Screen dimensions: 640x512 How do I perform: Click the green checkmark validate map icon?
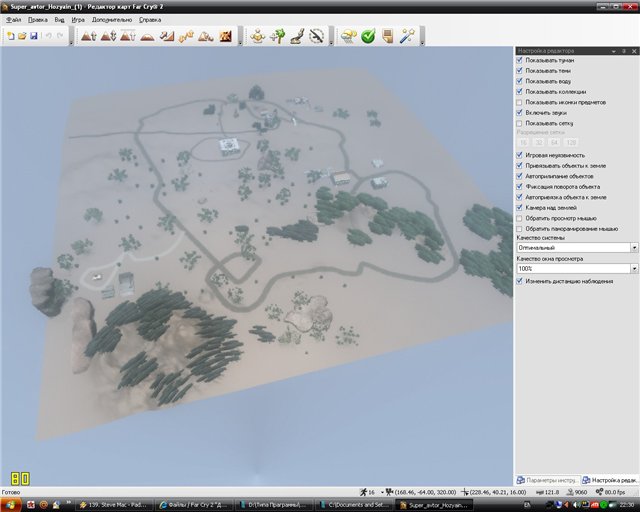coord(367,36)
